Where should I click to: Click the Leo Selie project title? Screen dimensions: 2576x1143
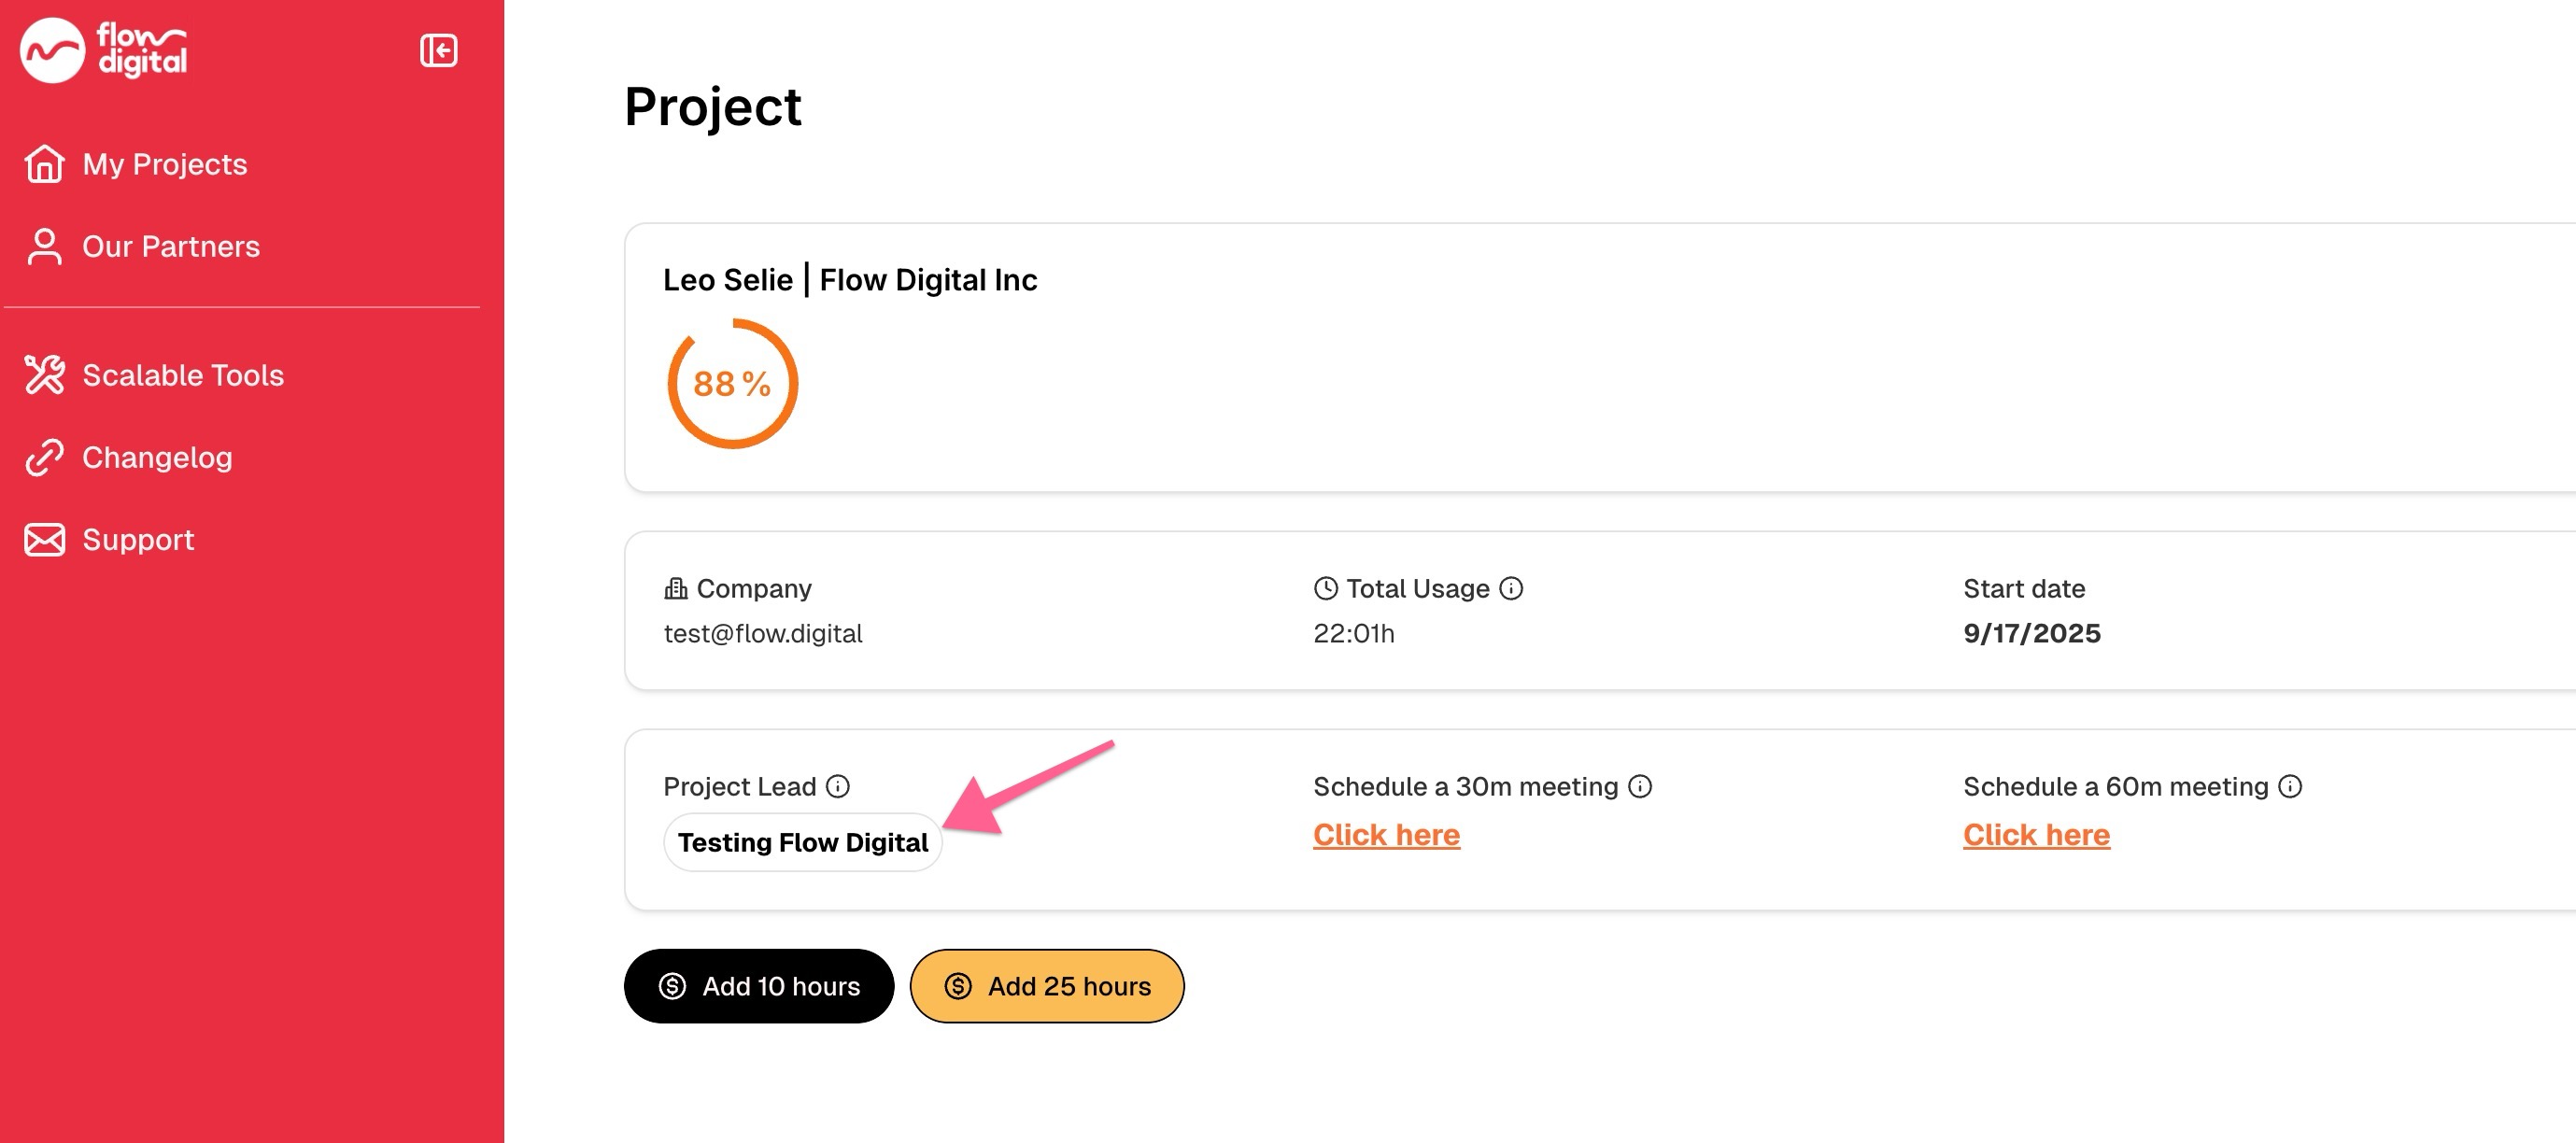(x=850, y=280)
